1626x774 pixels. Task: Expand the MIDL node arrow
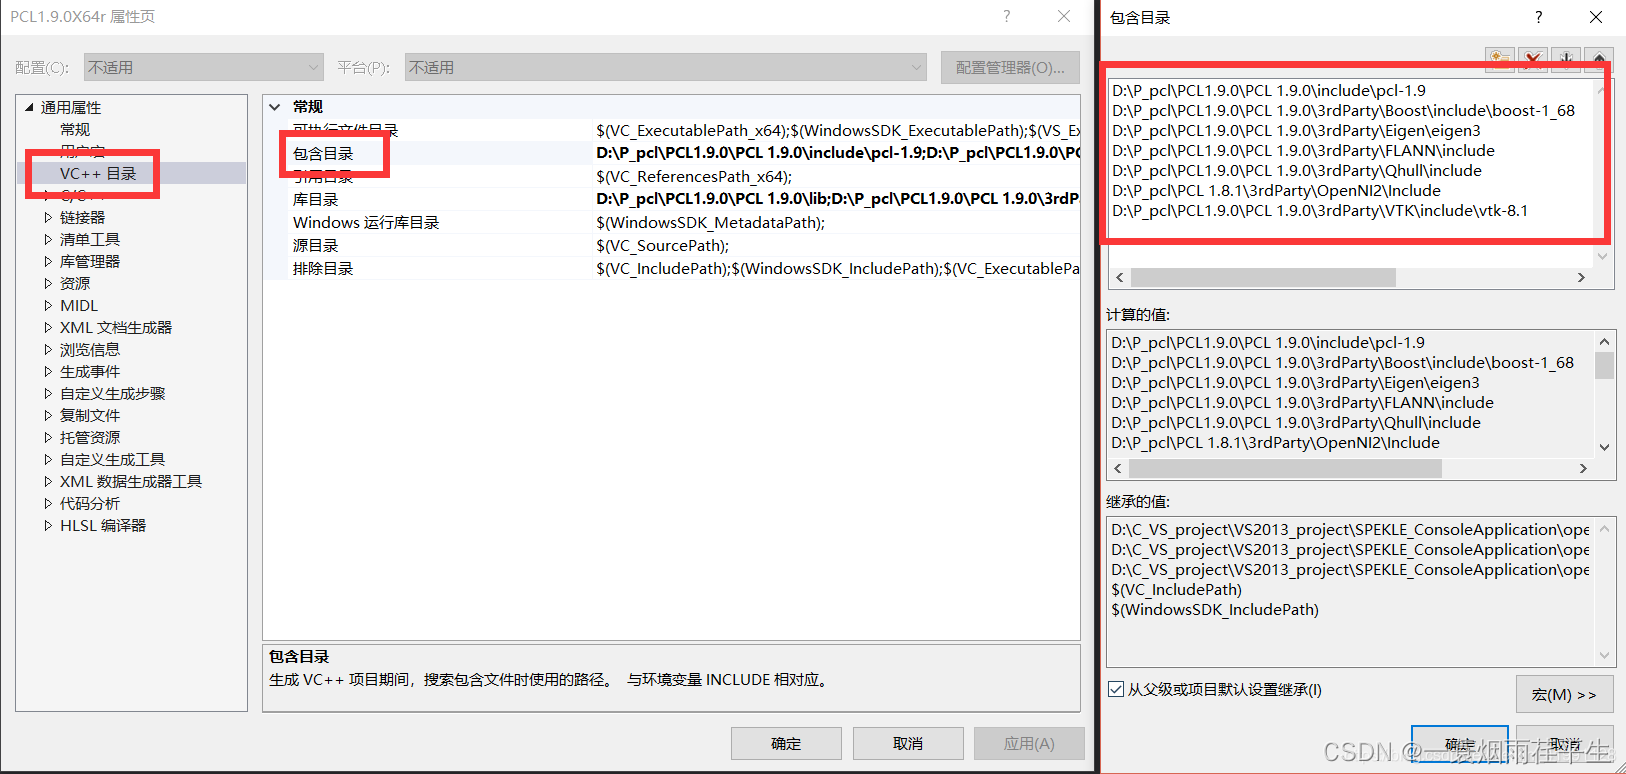48,305
